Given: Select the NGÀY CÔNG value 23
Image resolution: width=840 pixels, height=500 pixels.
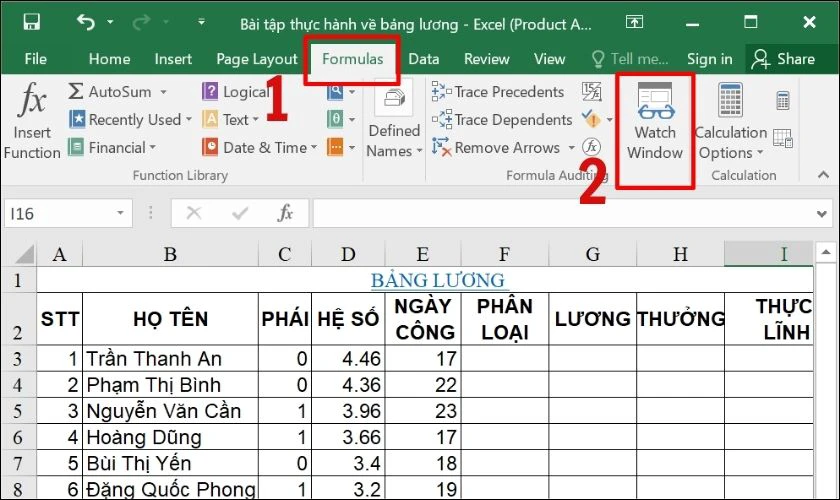Looking at the screenshot, I should click(x=423, y=411).
